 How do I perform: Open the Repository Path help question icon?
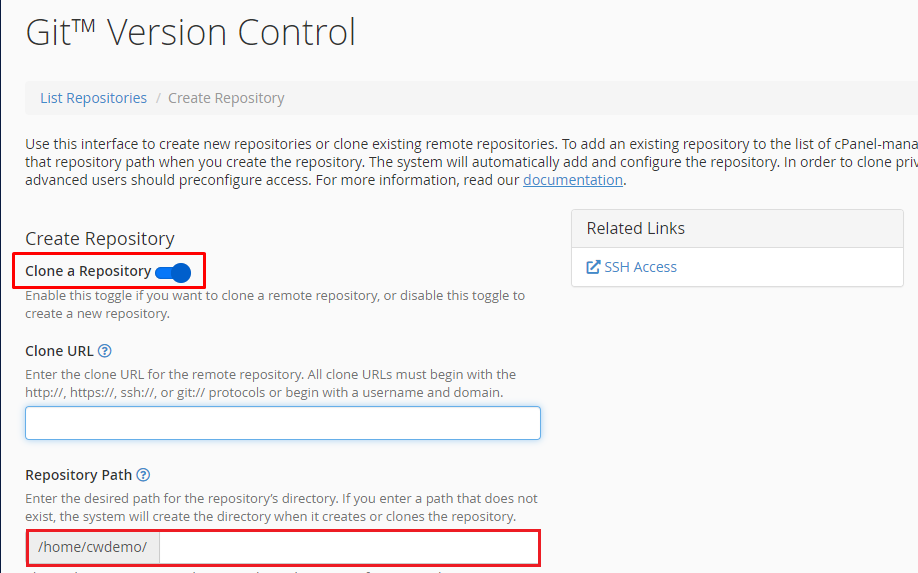point(143,475)
